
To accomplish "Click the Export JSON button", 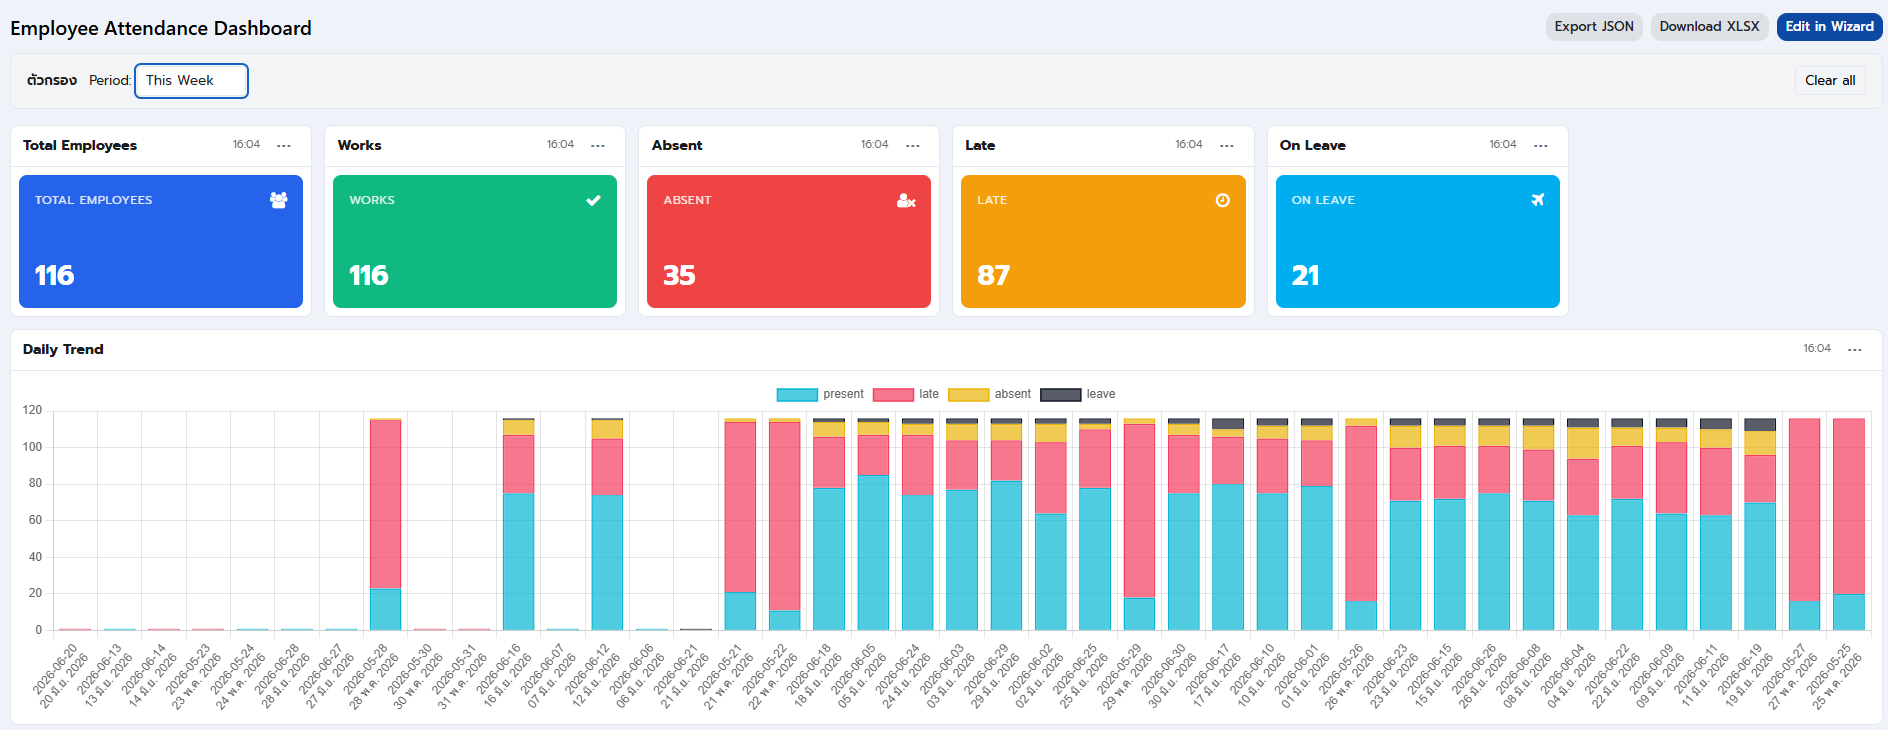I will (x=1594, y=27).
